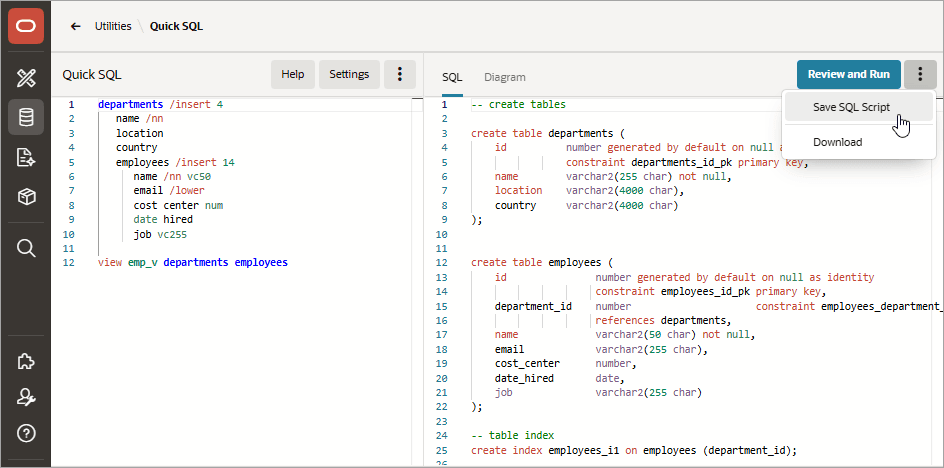Go back using the left arrow
This screenshot has width=944, height=468.
point(75,27)
